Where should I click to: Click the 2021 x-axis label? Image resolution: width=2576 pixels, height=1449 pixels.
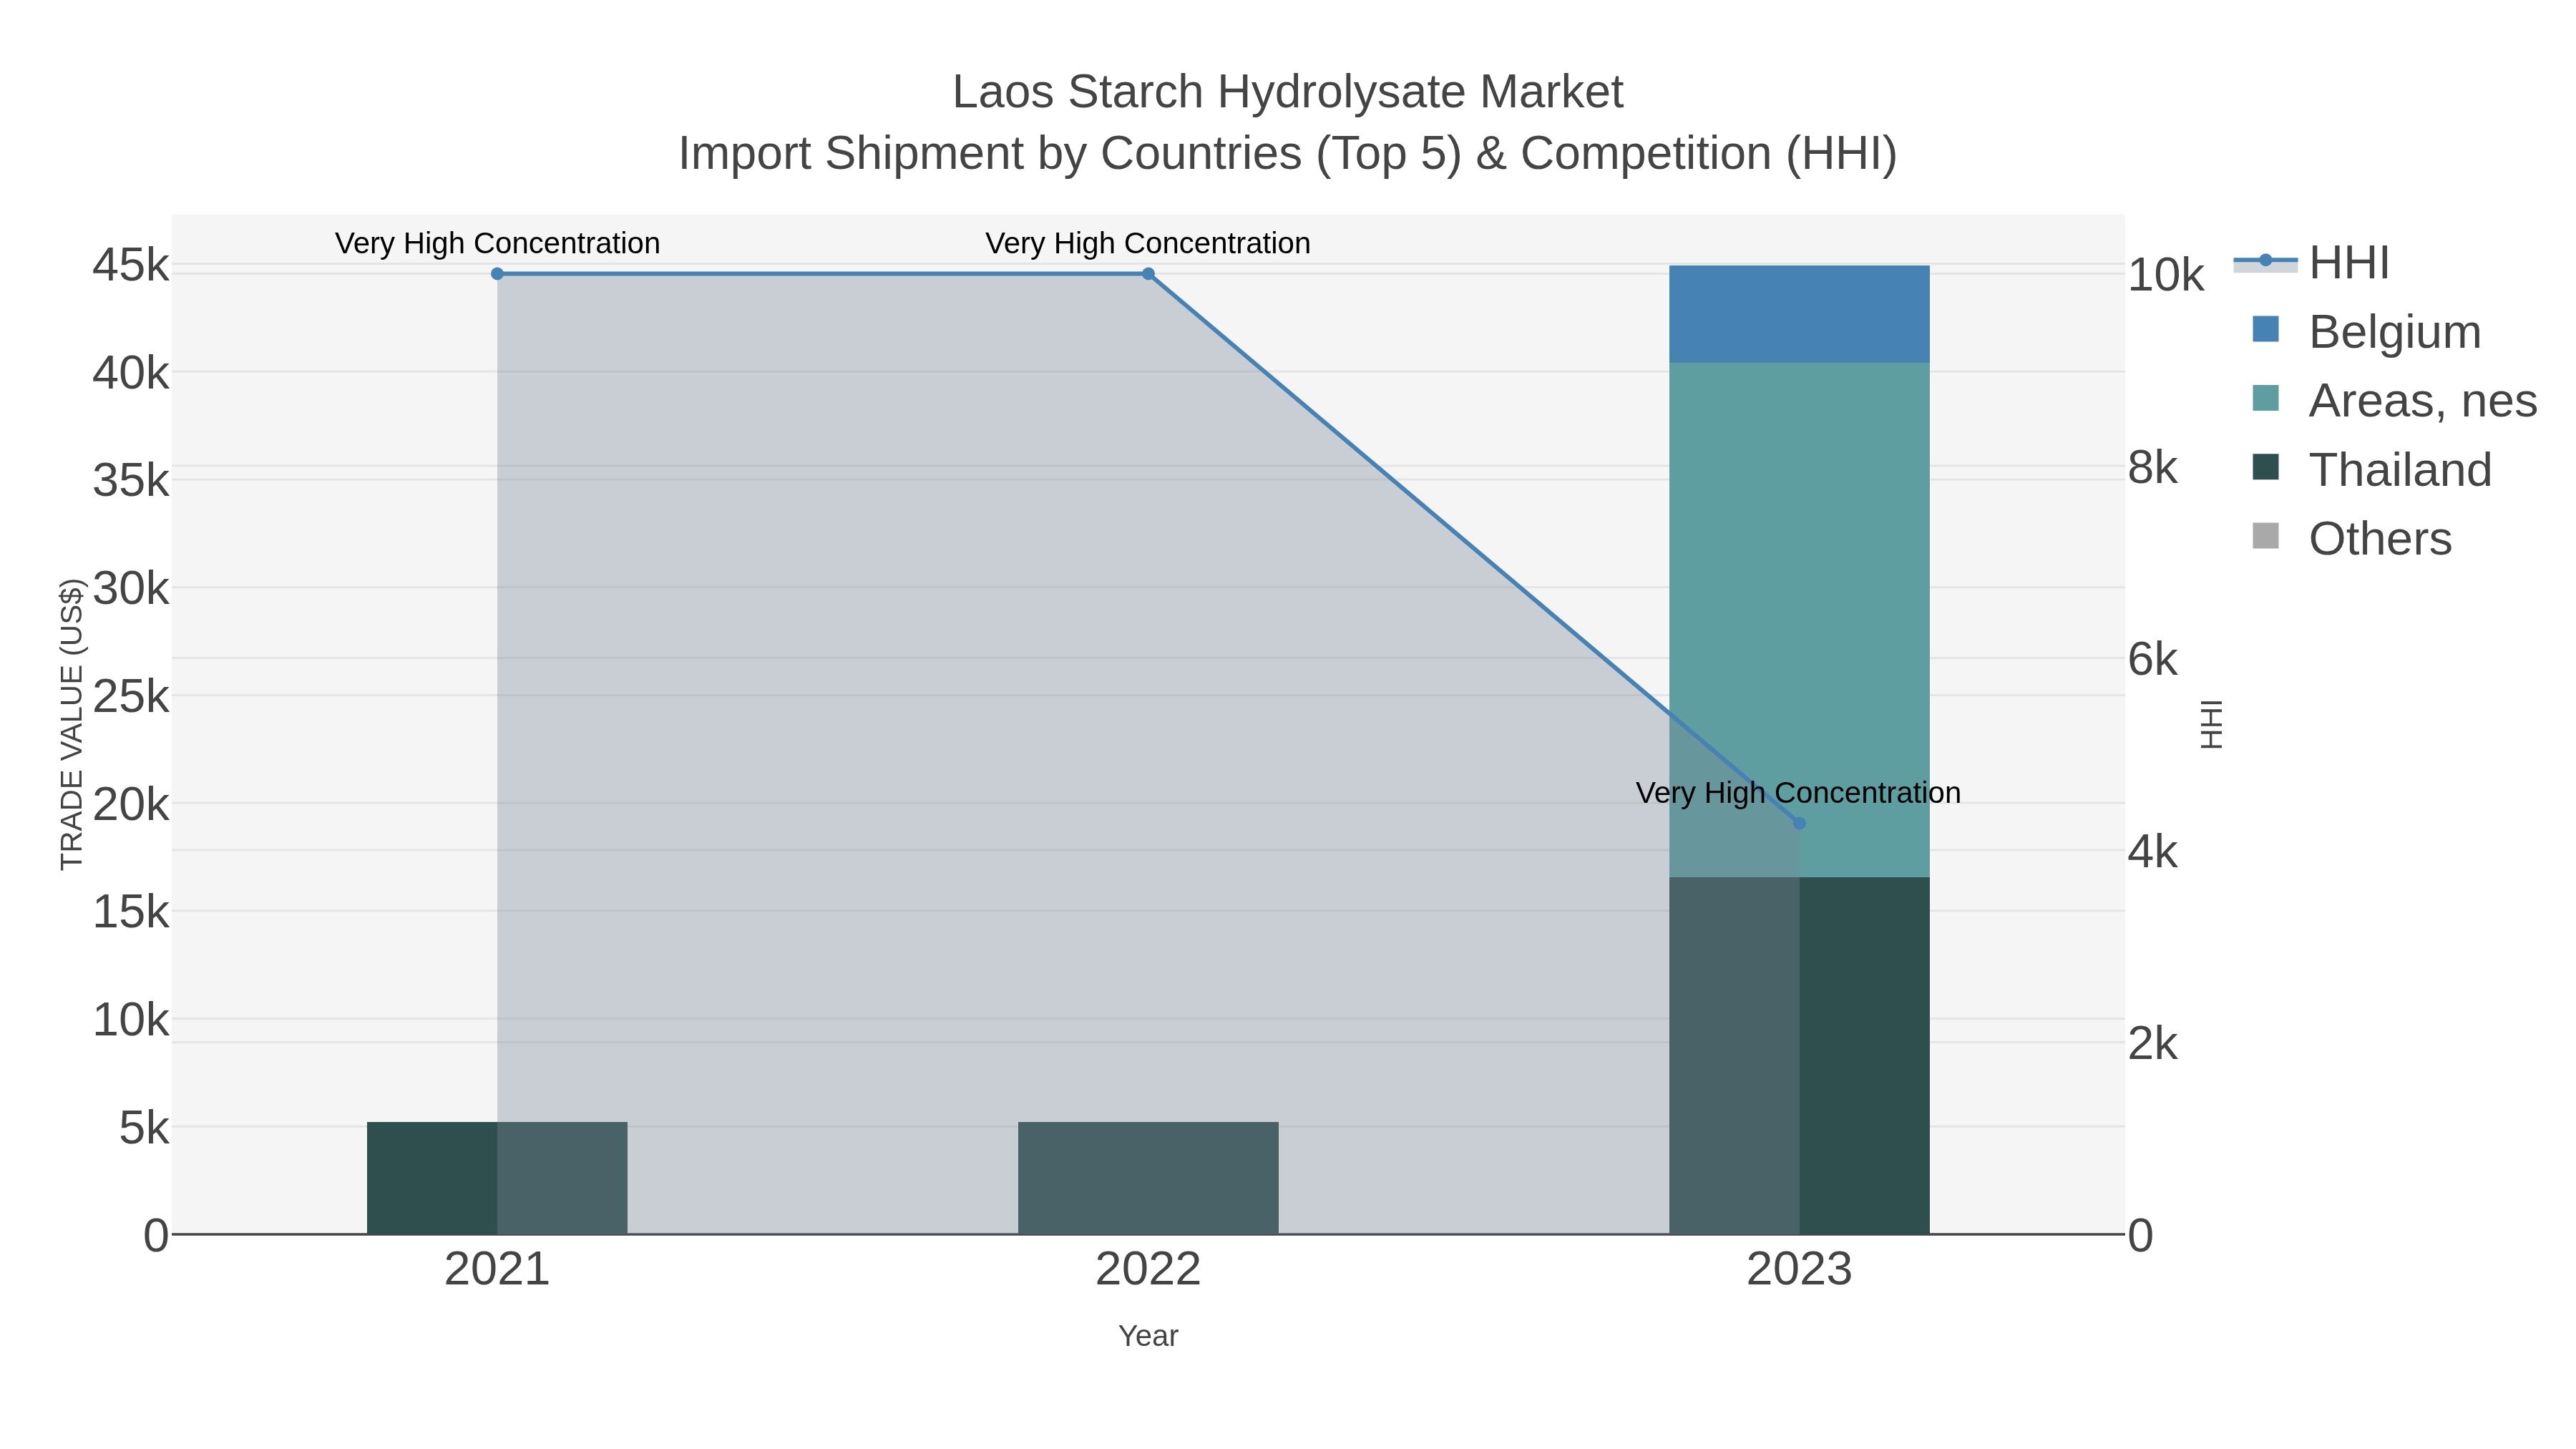[497, 1270]
